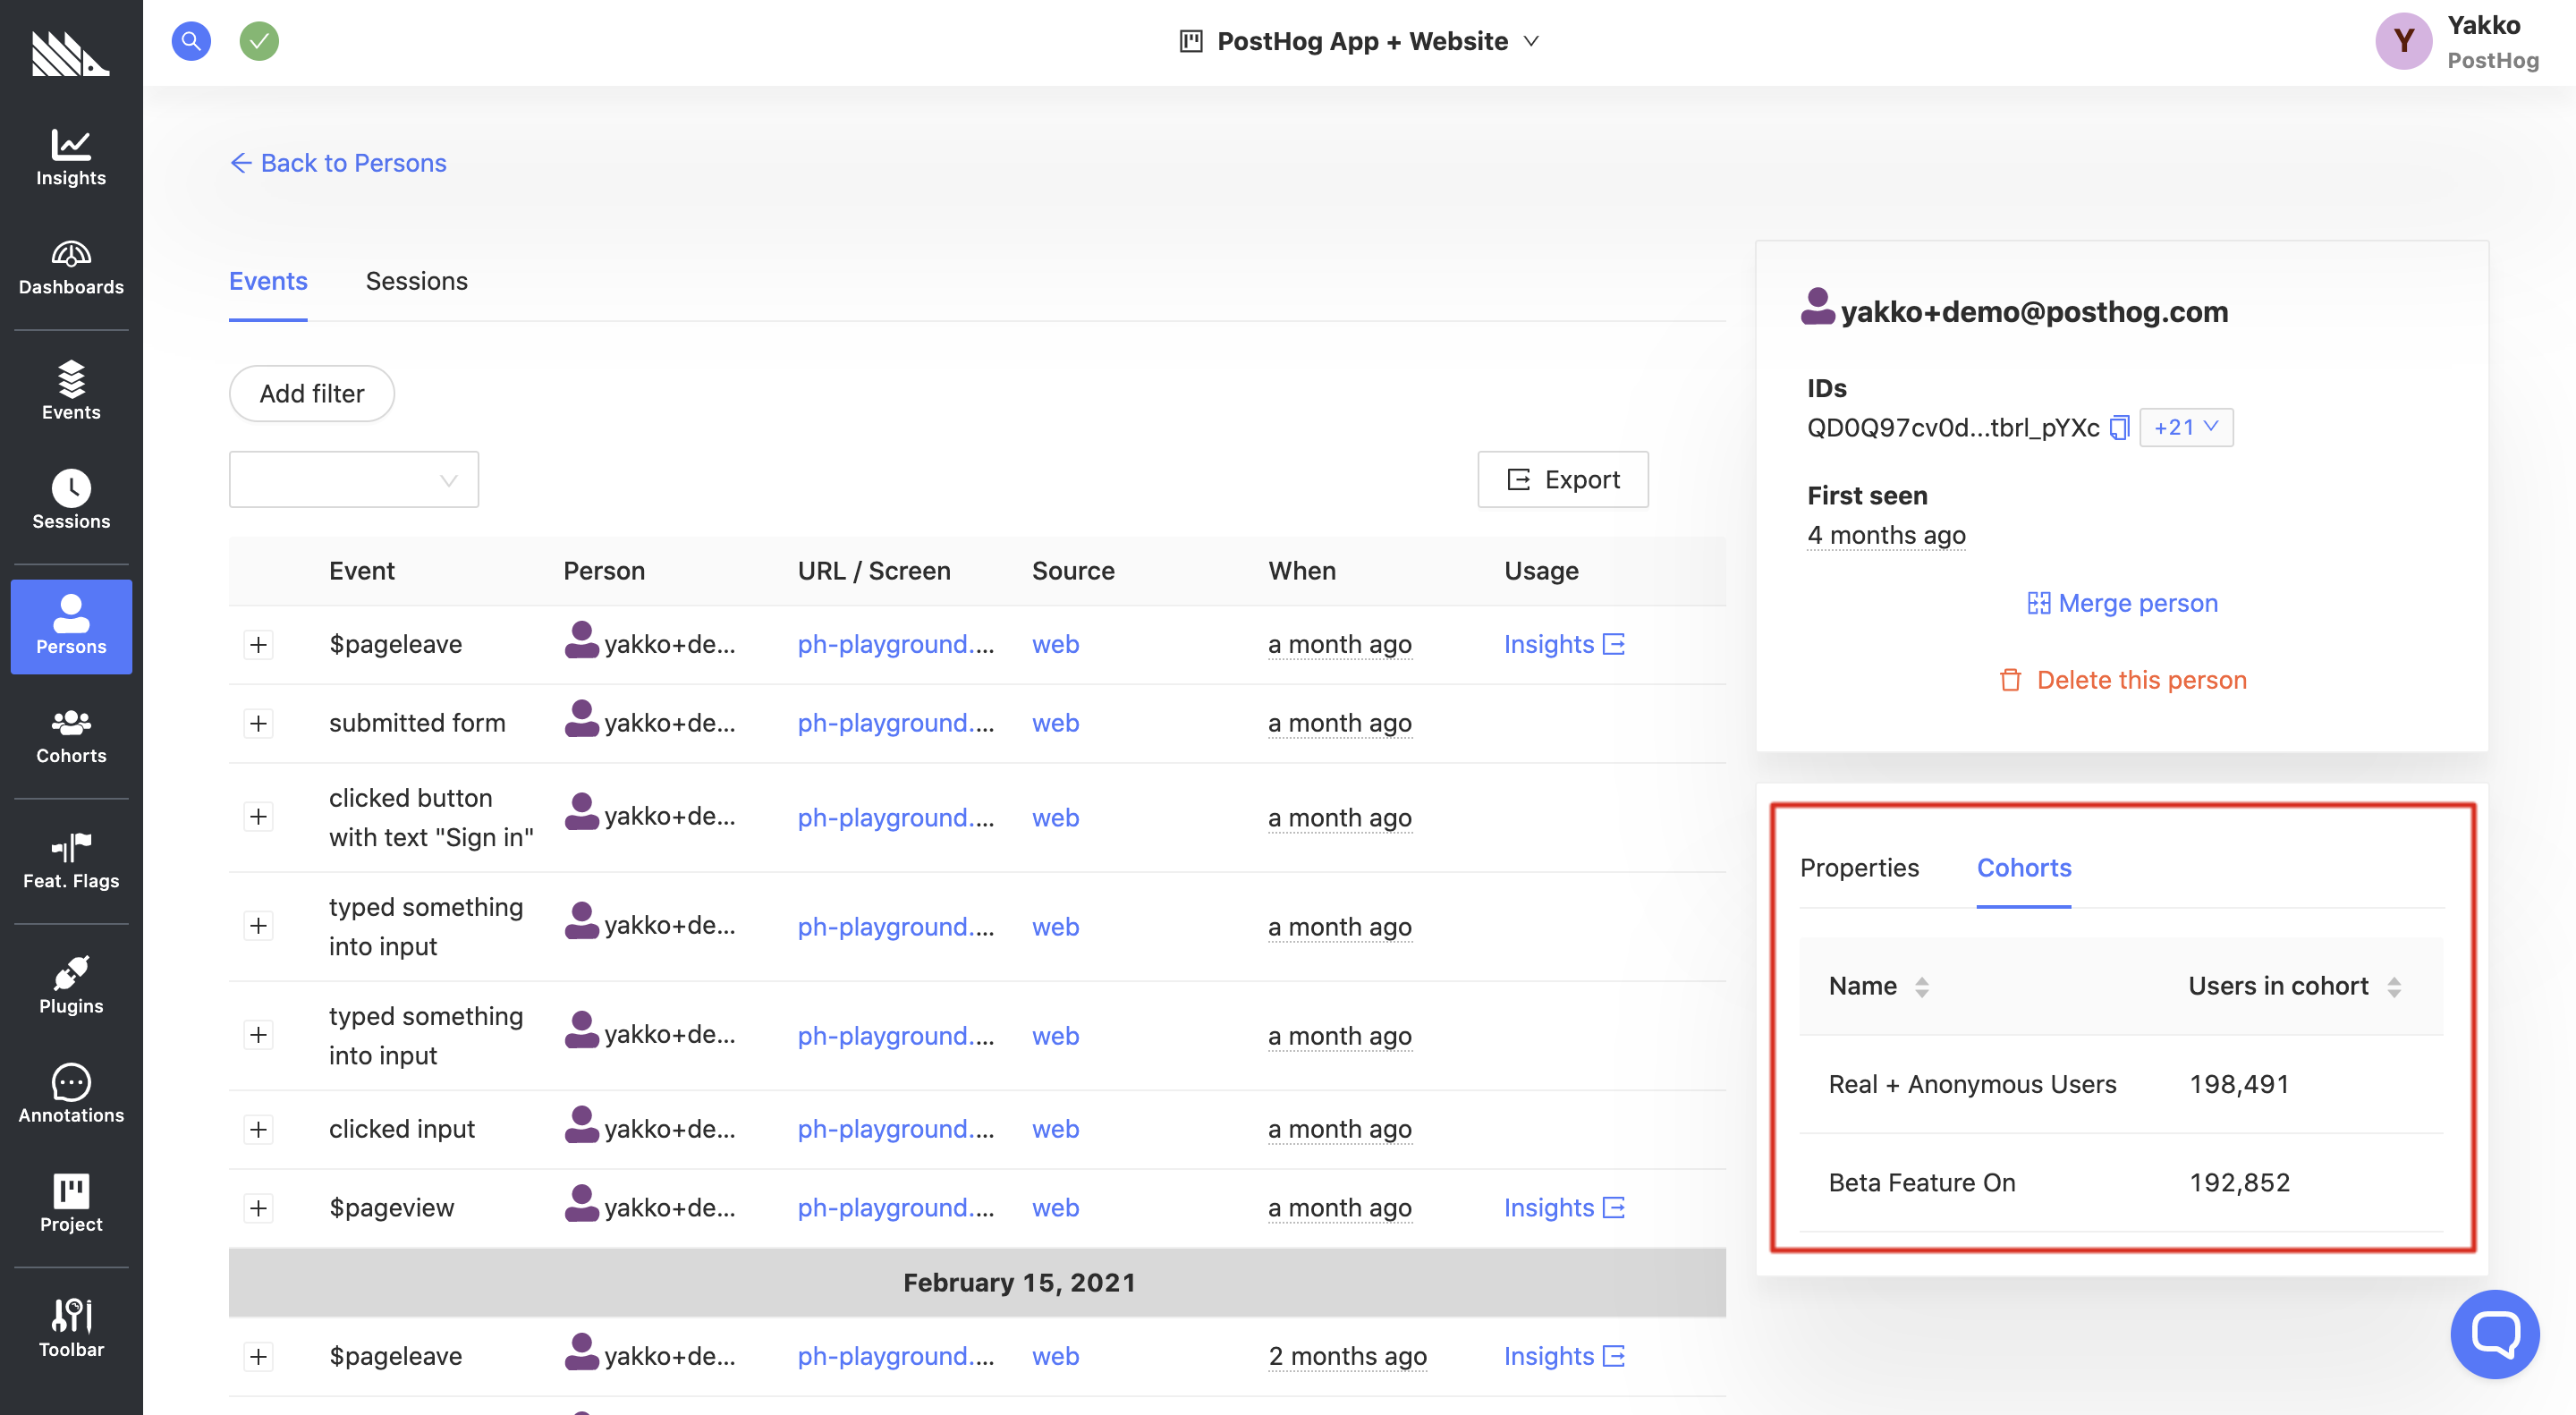This screenshot has height=1415, width=2576.
Task: Expand the +21 additional IDs dropdown
Action: coord(2185,427)
